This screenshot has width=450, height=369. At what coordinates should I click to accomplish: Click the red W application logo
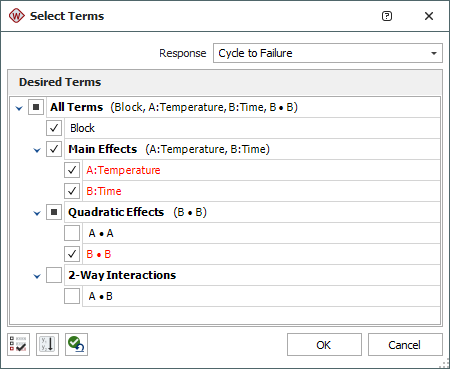[x=16, y=16]
